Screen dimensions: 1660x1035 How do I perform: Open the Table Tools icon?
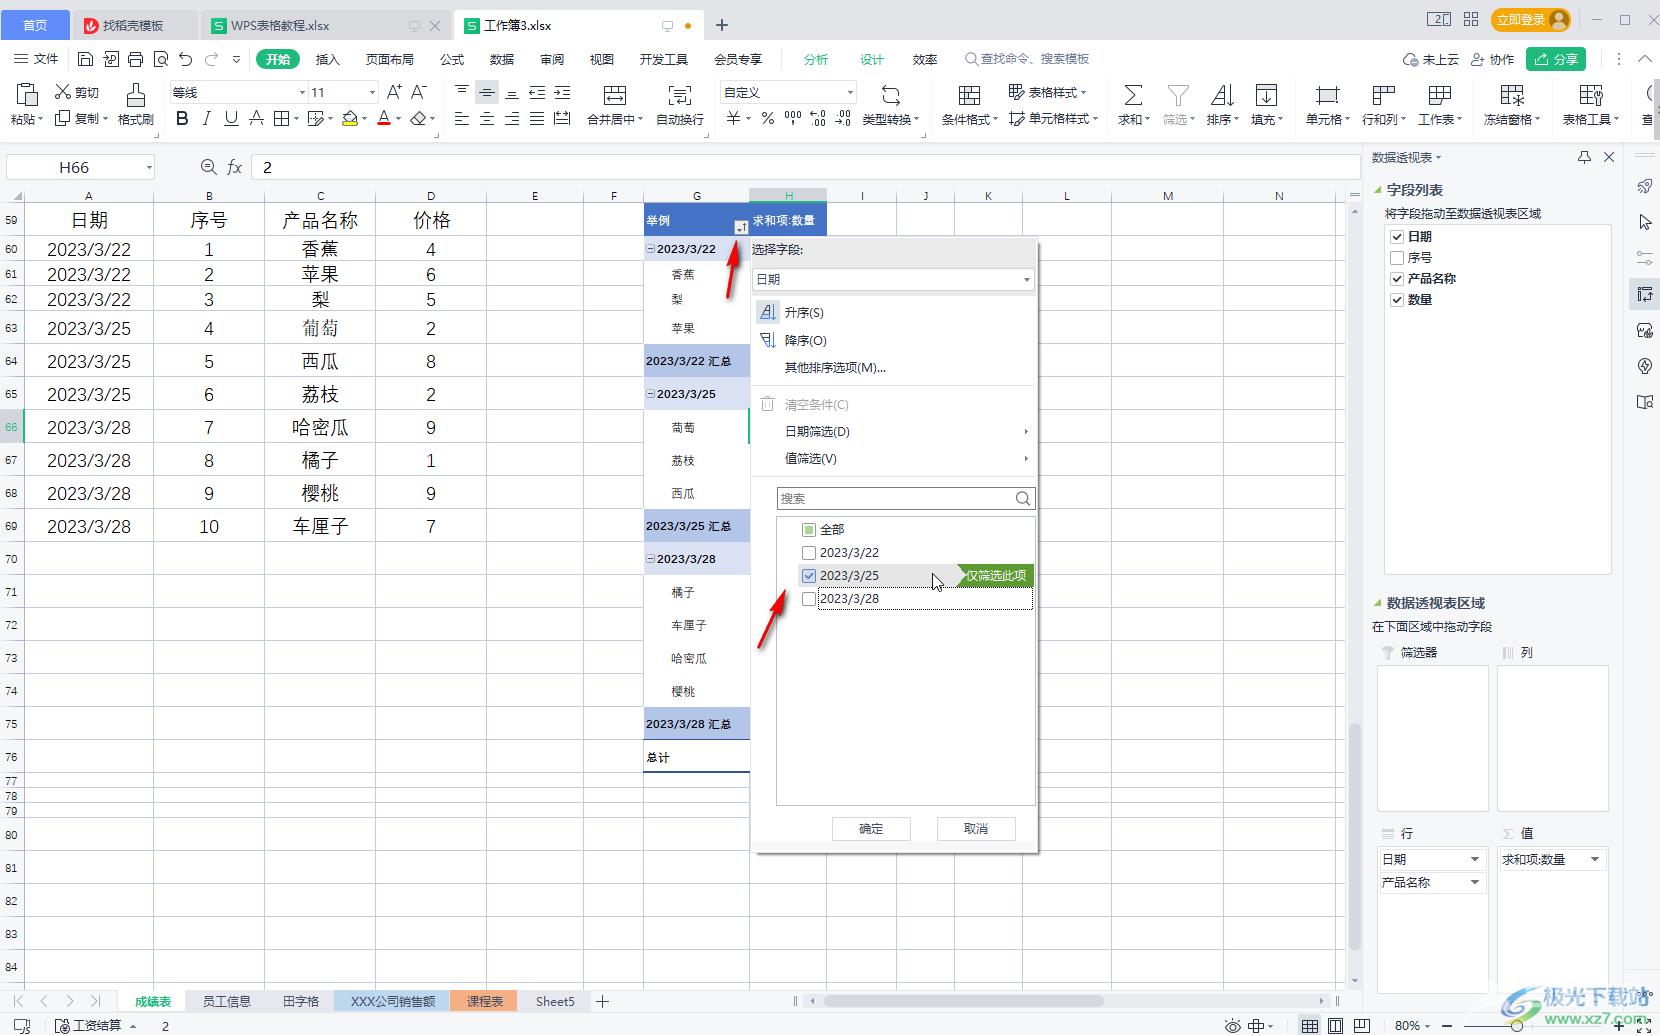tap(1591, 95)
